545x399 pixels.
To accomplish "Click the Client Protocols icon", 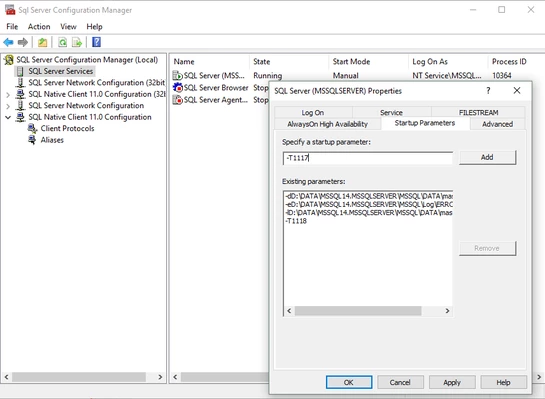I will tap(32, 129).
